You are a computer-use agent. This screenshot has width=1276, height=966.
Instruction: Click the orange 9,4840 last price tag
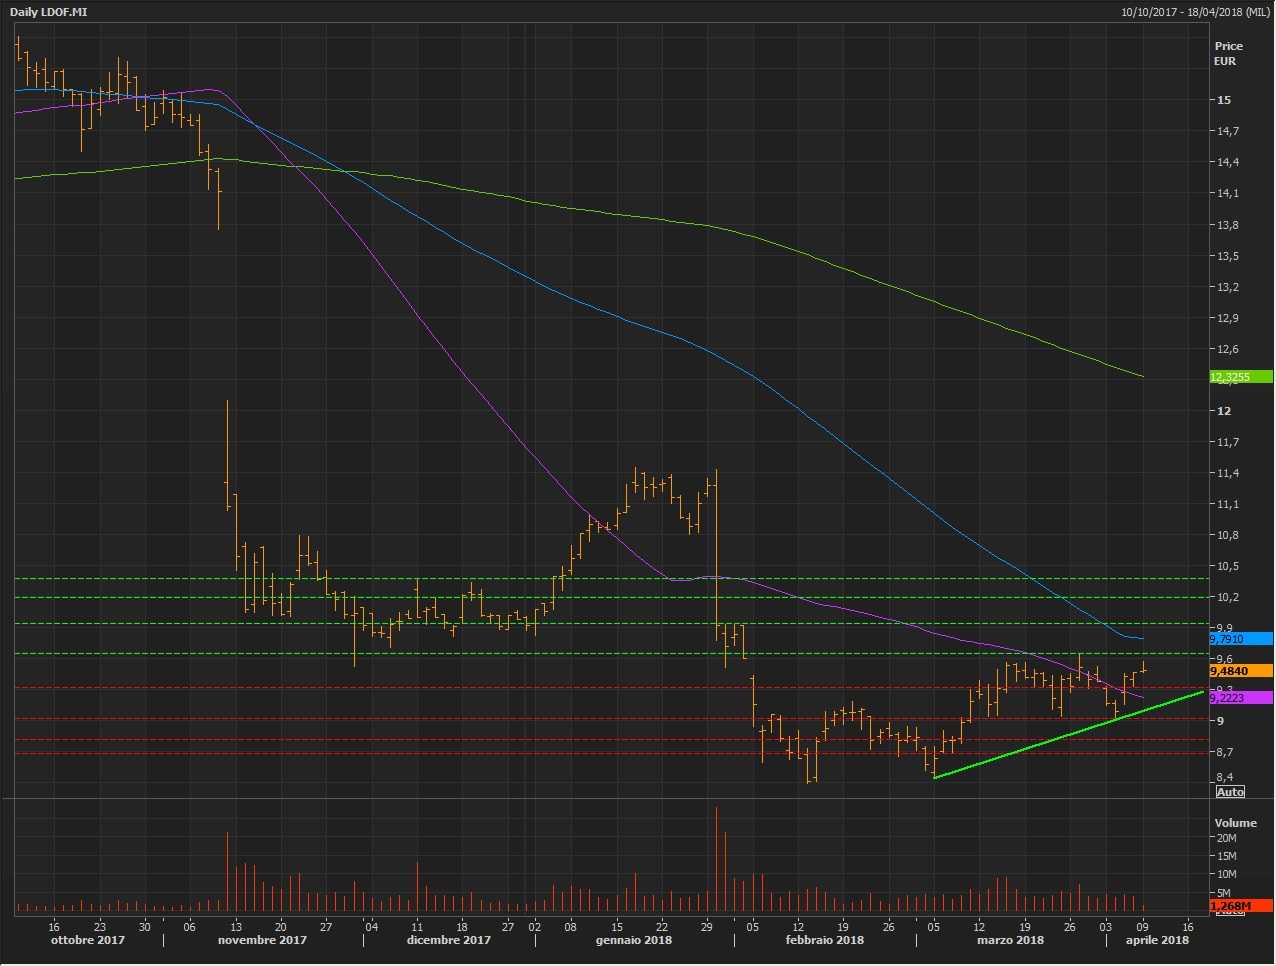tap(1240, 671)
